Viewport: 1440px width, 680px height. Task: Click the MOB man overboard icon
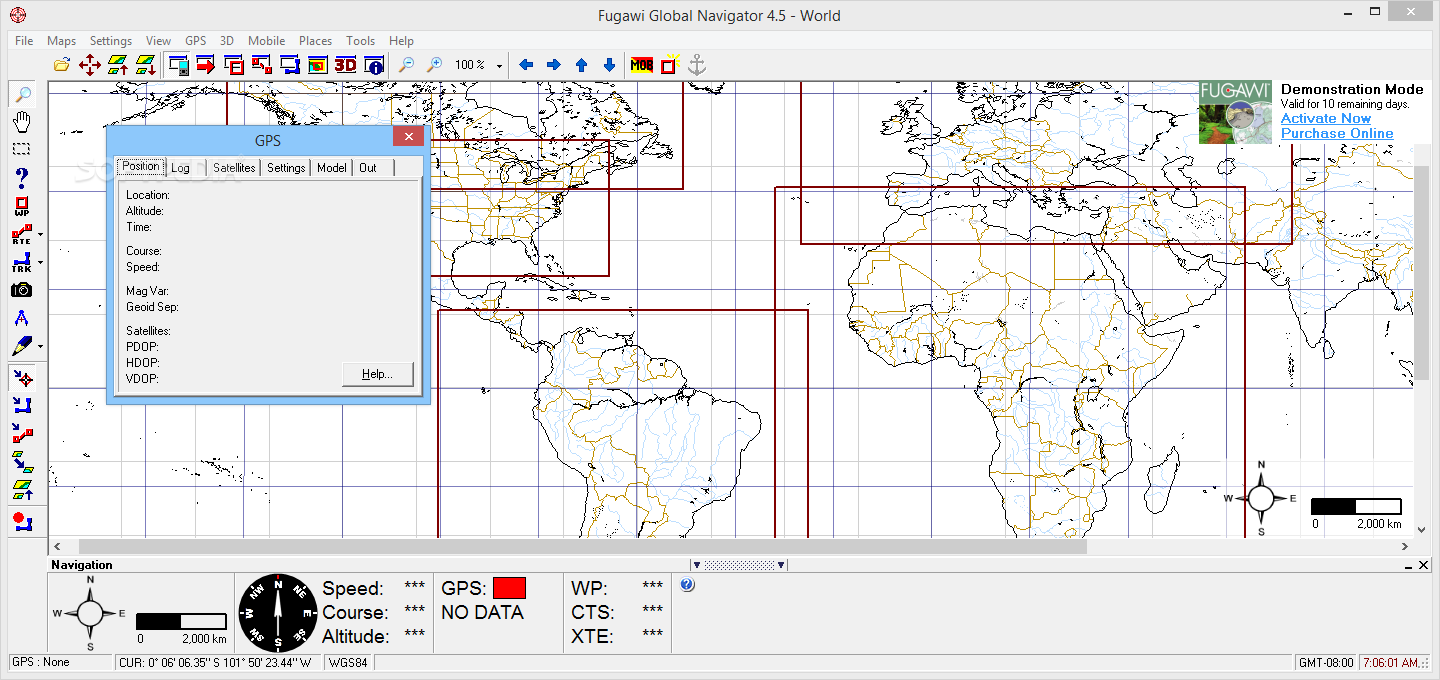641,65
